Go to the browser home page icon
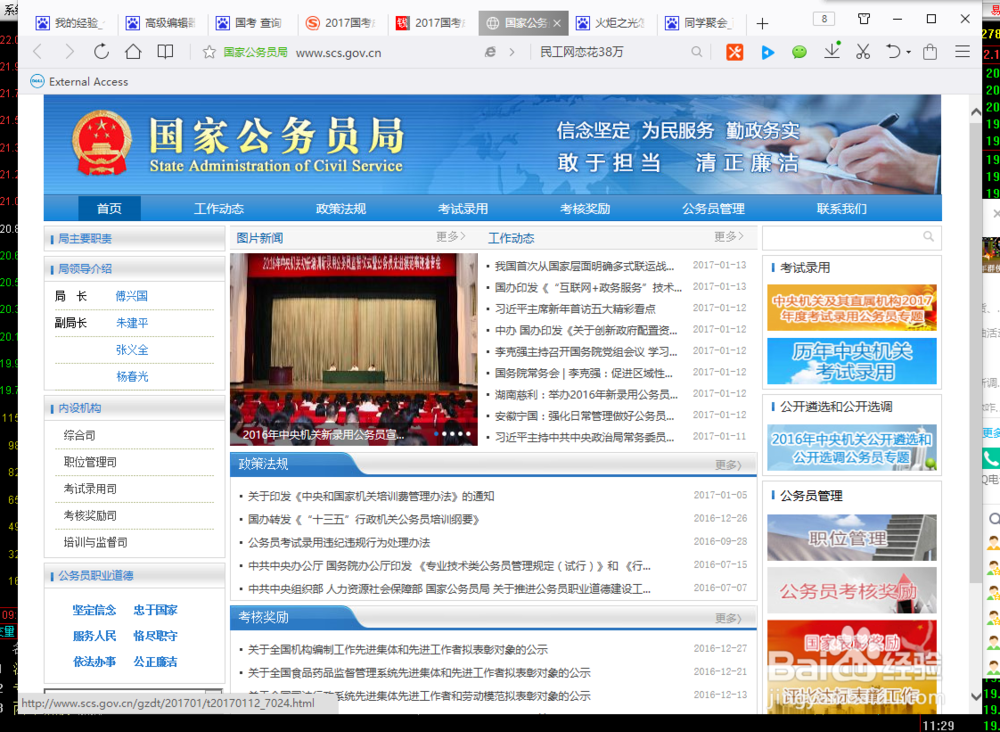Image resolution: width=1000 pixels, height=732 pixels. pos(133,52)
